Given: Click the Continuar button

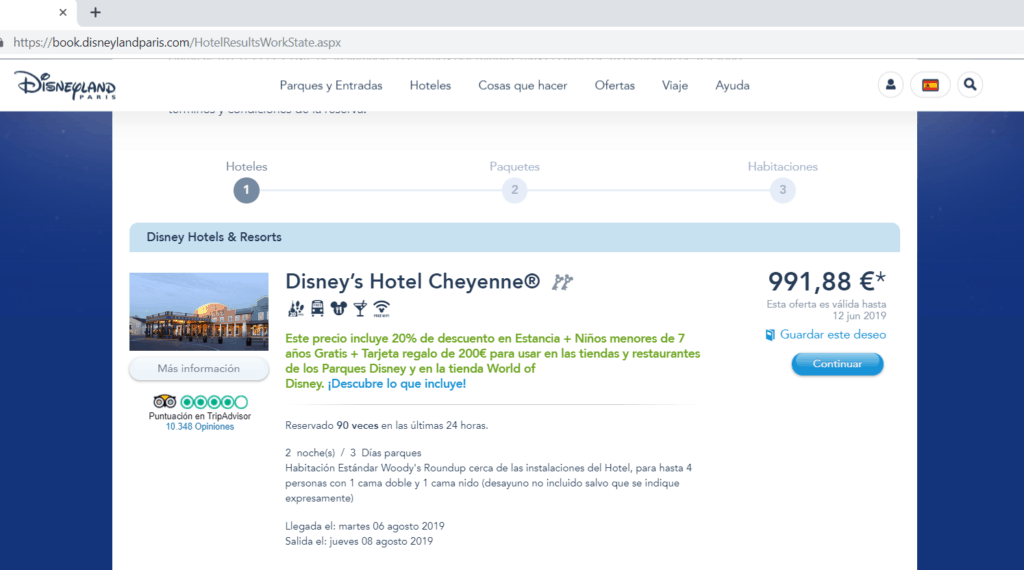Looking at the screenshot, I should tap(837, 364).
